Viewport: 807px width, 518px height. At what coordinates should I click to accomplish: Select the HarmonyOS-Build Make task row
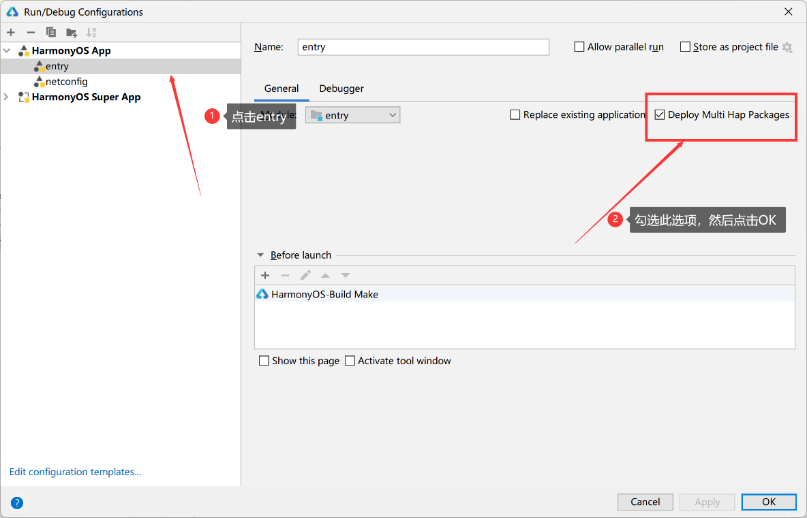(524, 294)
